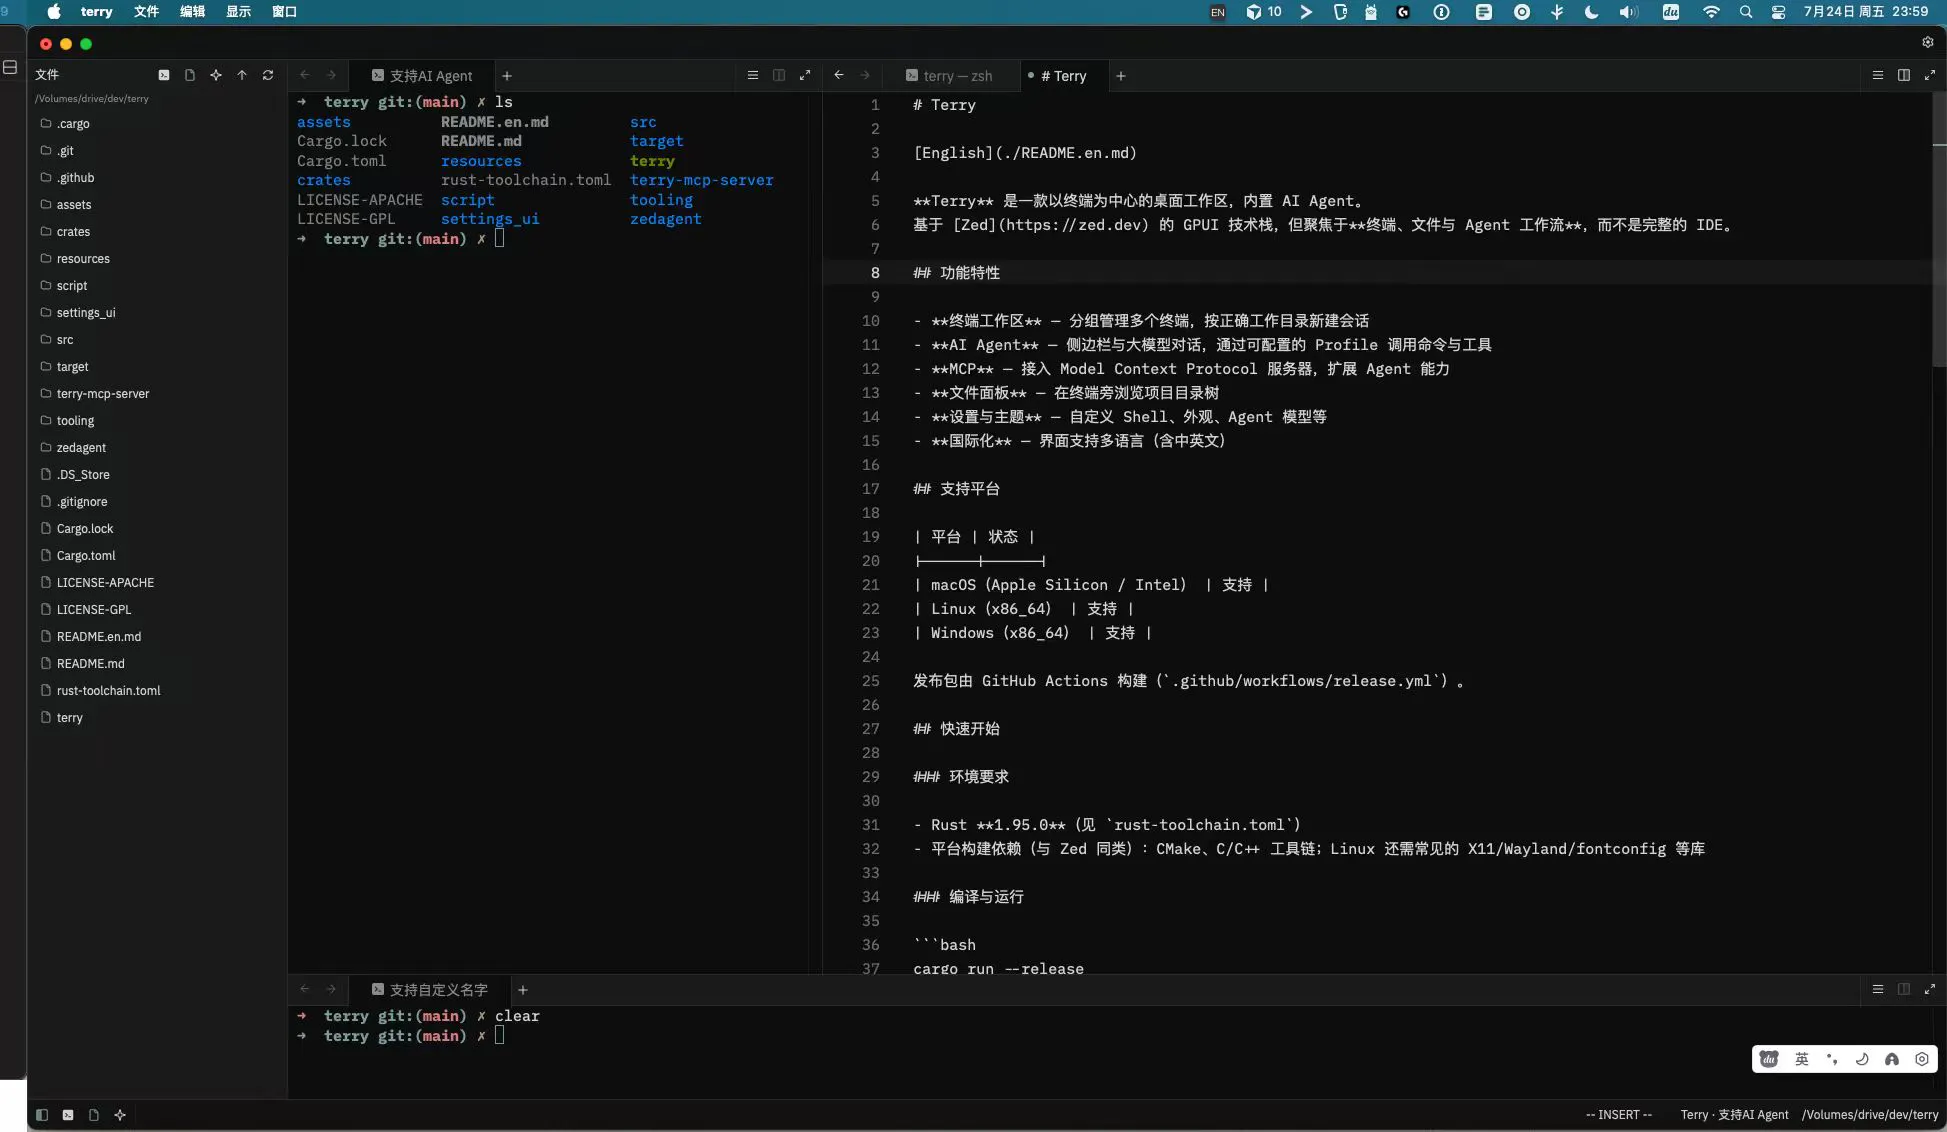Add a new tab next to # Terry
The image size is (1947, 1132).
click(x=1121, y=76)
